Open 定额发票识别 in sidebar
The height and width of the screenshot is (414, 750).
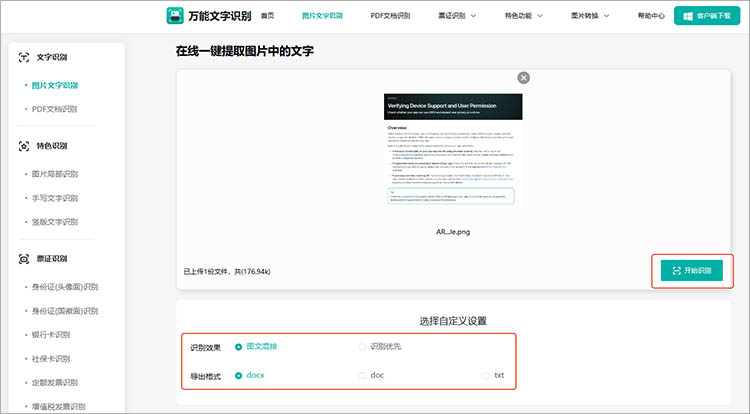[x=55, y=382]
